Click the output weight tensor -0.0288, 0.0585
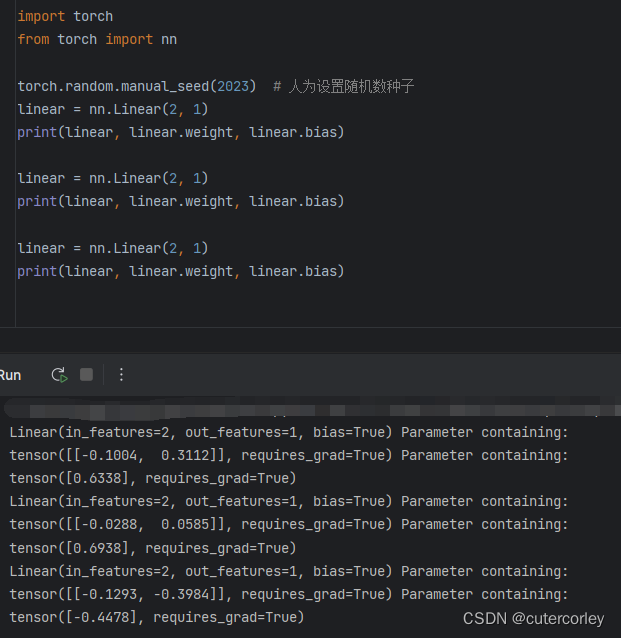621x638 pixels. pos(120,524)
